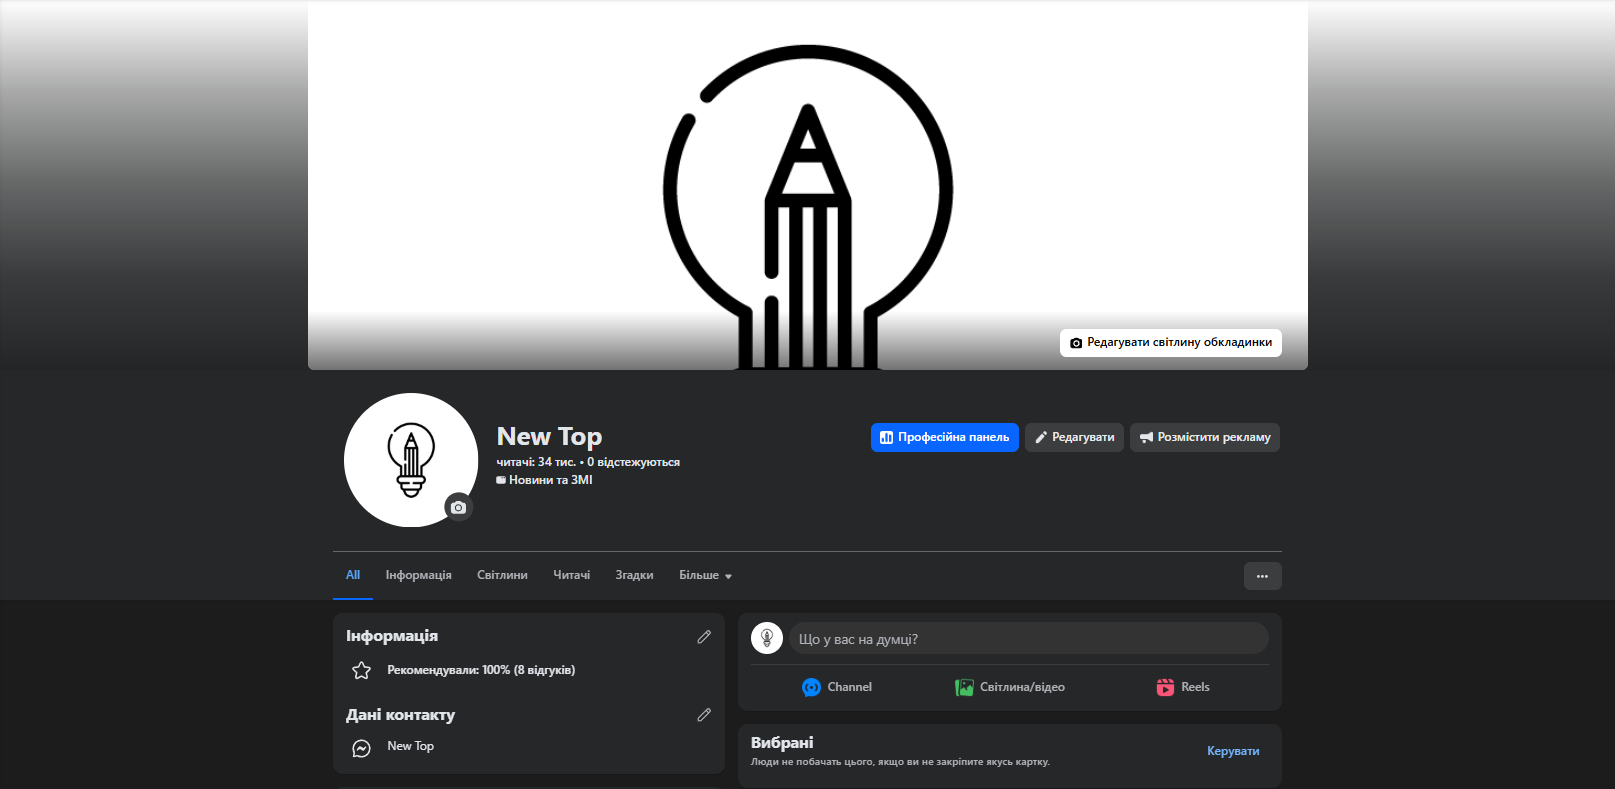Open the Світлини tab

click(x=502, y=576)
